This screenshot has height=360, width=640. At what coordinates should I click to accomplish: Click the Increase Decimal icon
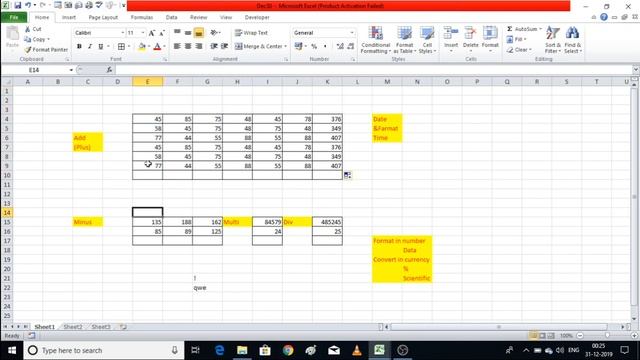click(340, 47)
